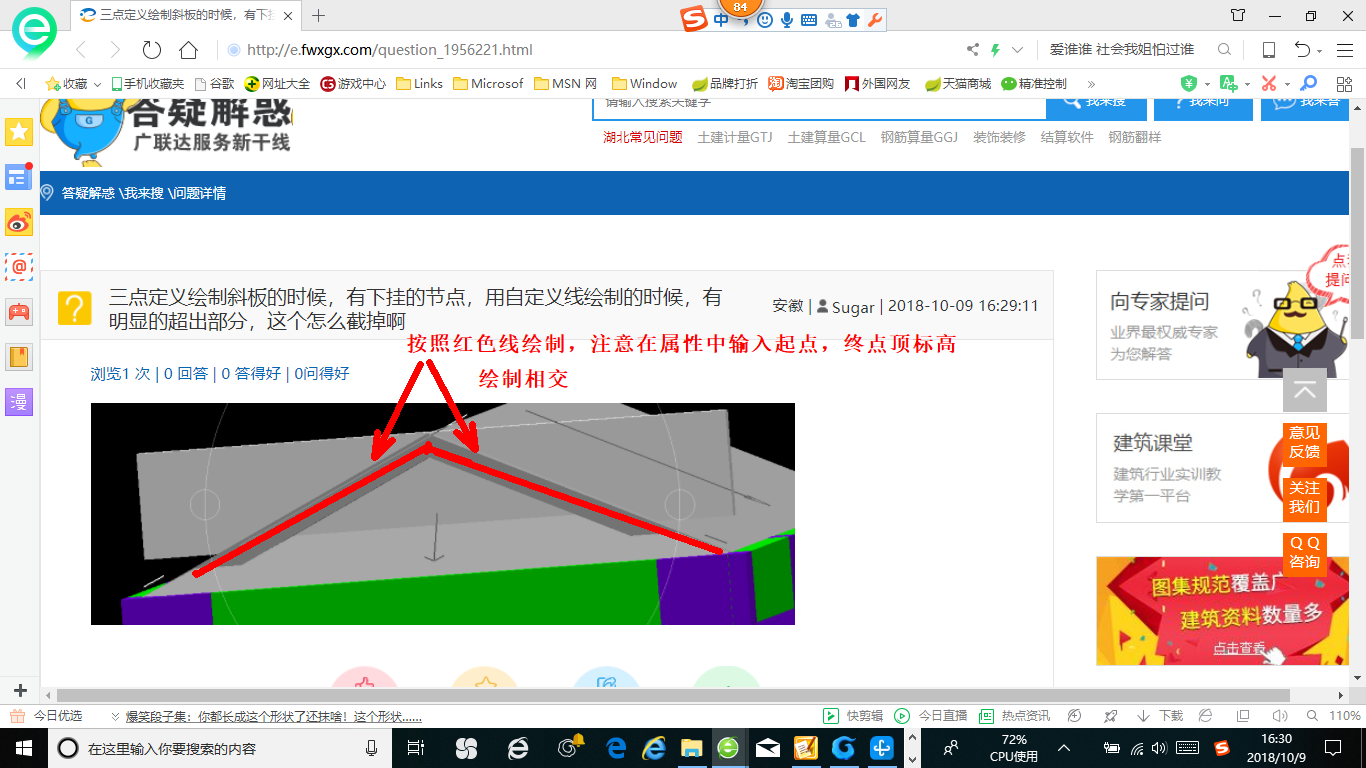Click the 我来搜 breadcrumb link
Viewport: 1366px width, 768px height.
pos(144,193)
